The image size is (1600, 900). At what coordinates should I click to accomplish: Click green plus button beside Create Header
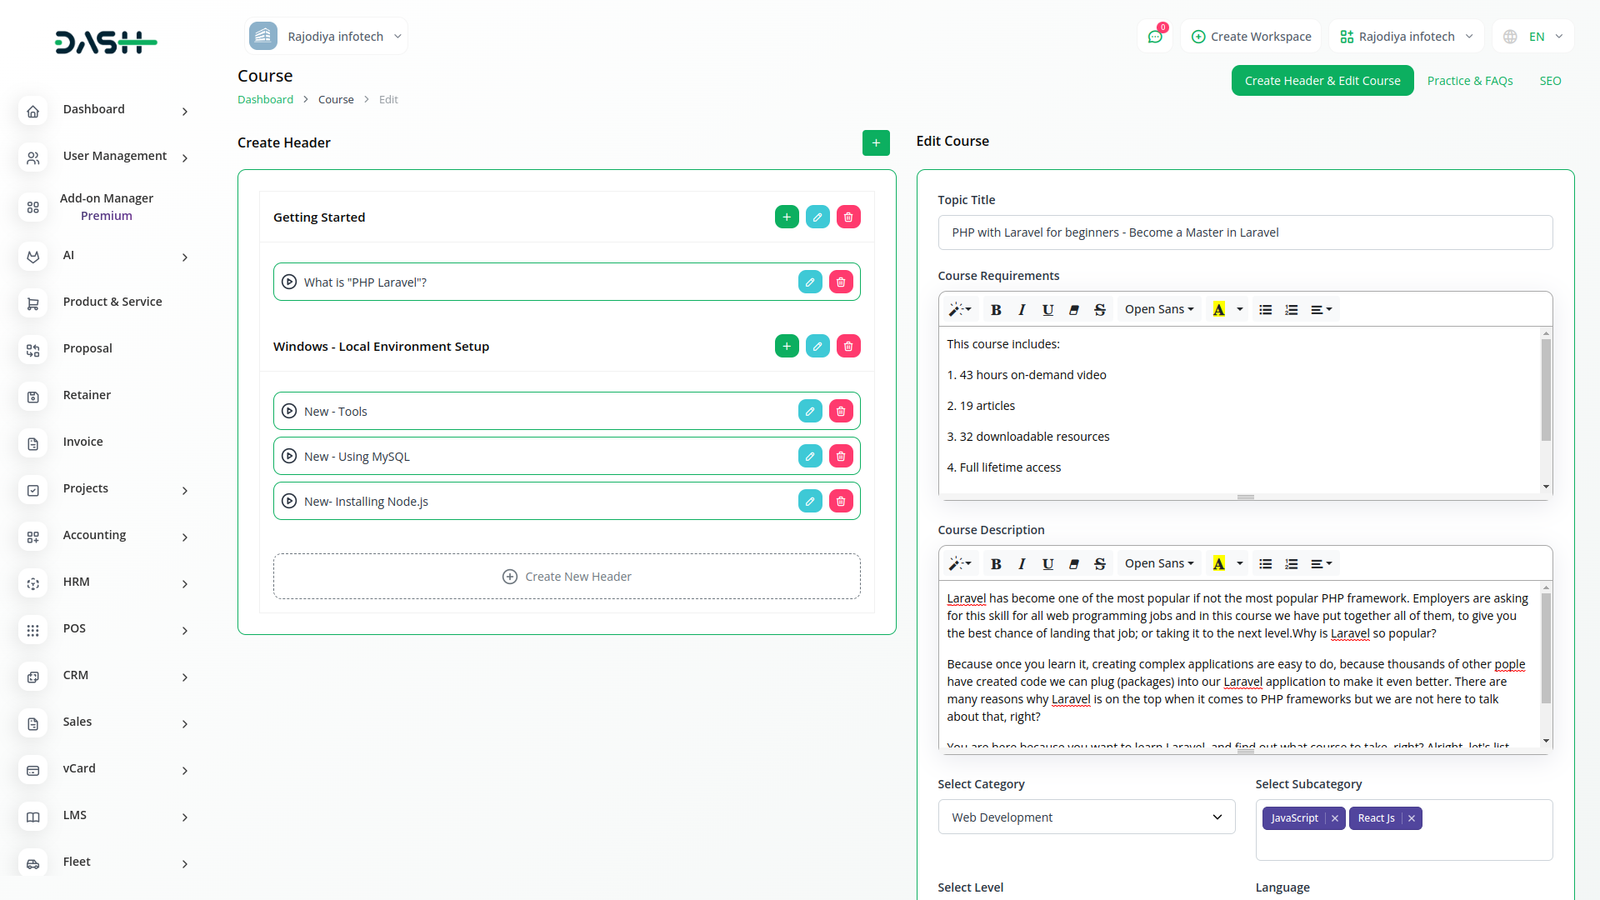point(875,143)
